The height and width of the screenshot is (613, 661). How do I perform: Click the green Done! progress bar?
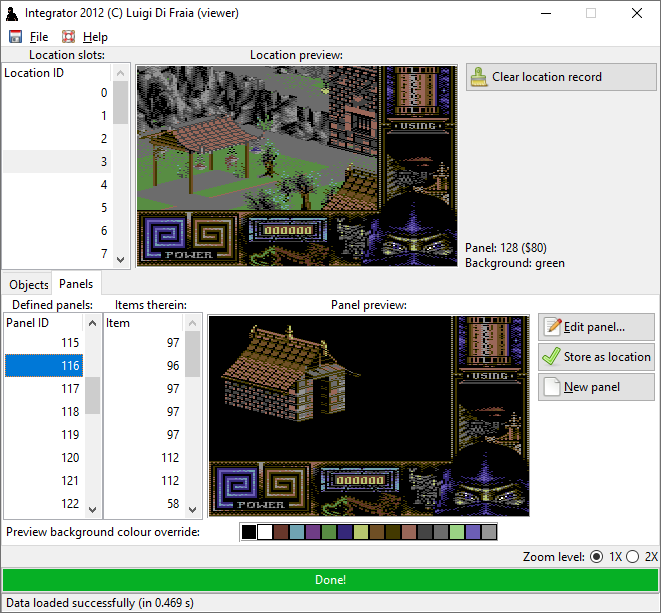330,580
